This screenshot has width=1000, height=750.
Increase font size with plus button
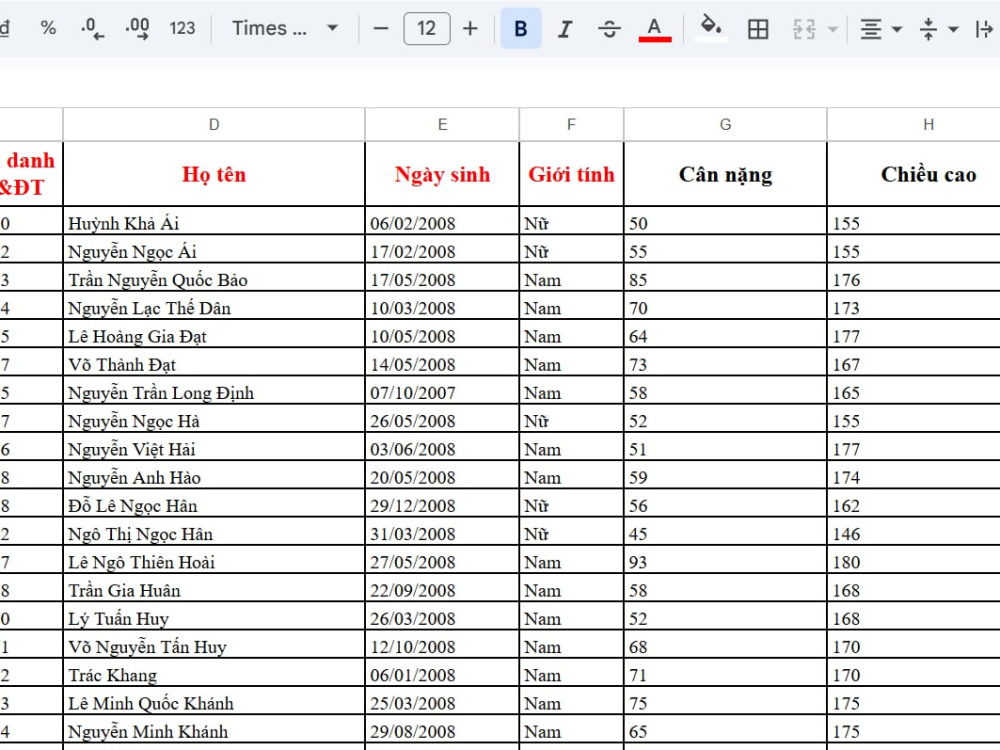coord(470,29)
